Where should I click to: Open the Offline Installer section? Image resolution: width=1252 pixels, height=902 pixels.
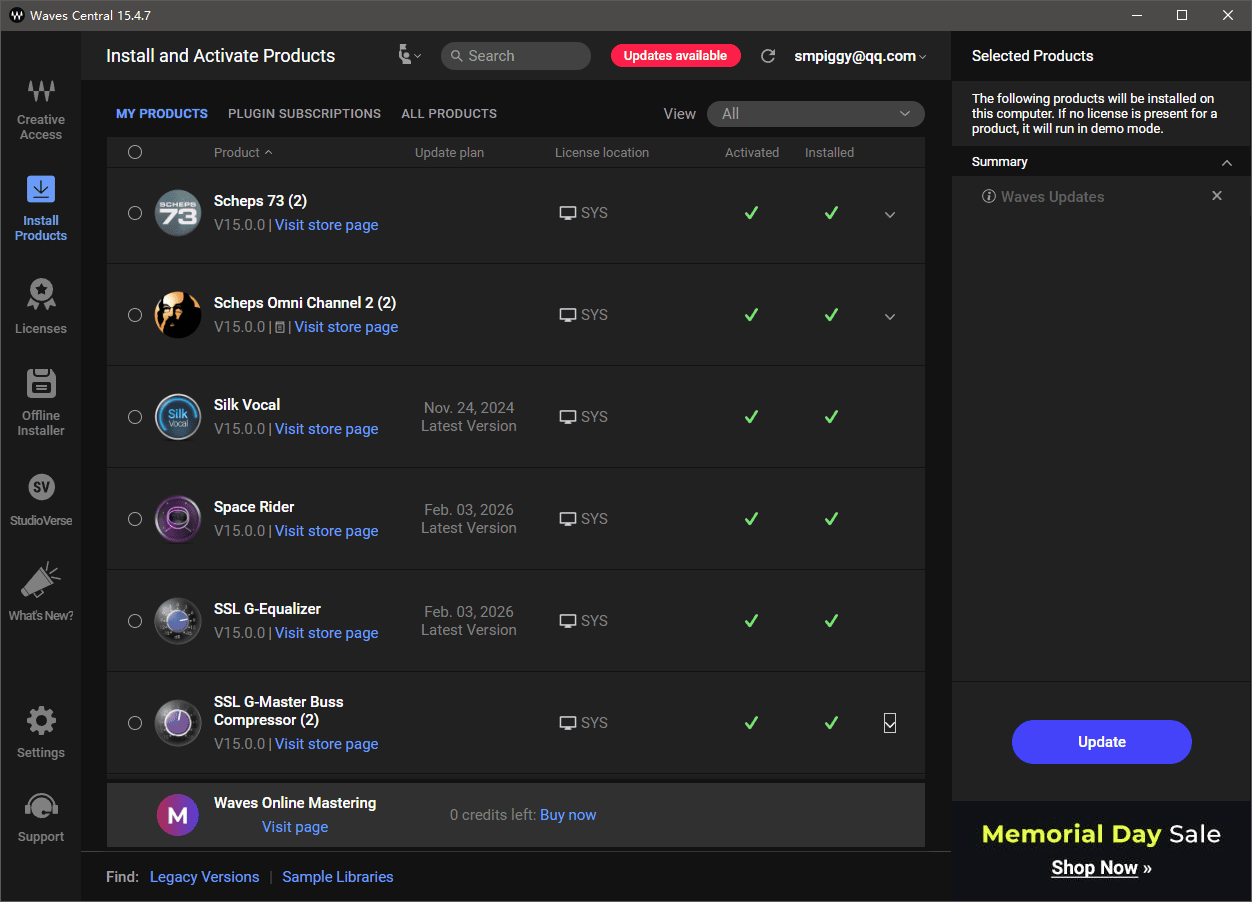click(41, 402)
